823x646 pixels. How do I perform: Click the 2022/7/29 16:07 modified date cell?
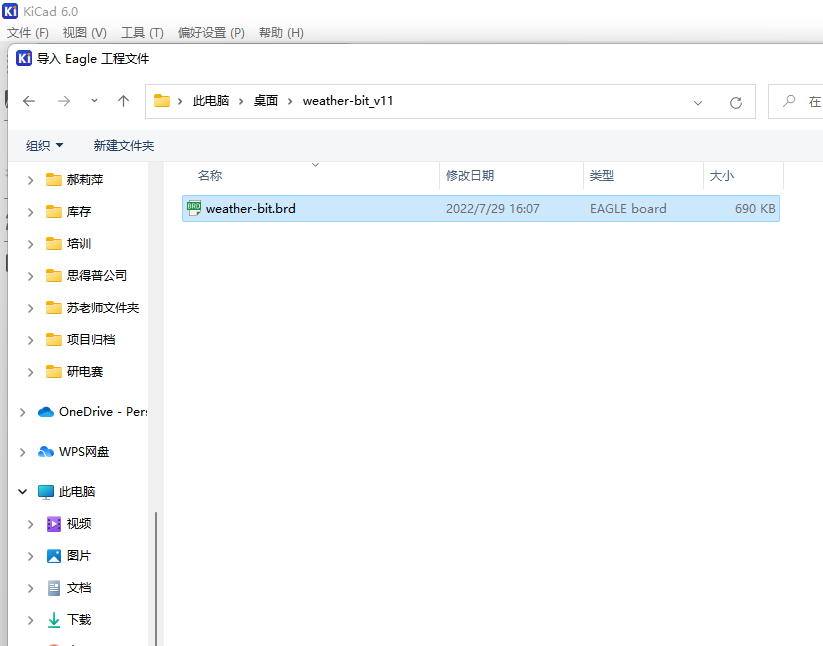tap(493, 208)
